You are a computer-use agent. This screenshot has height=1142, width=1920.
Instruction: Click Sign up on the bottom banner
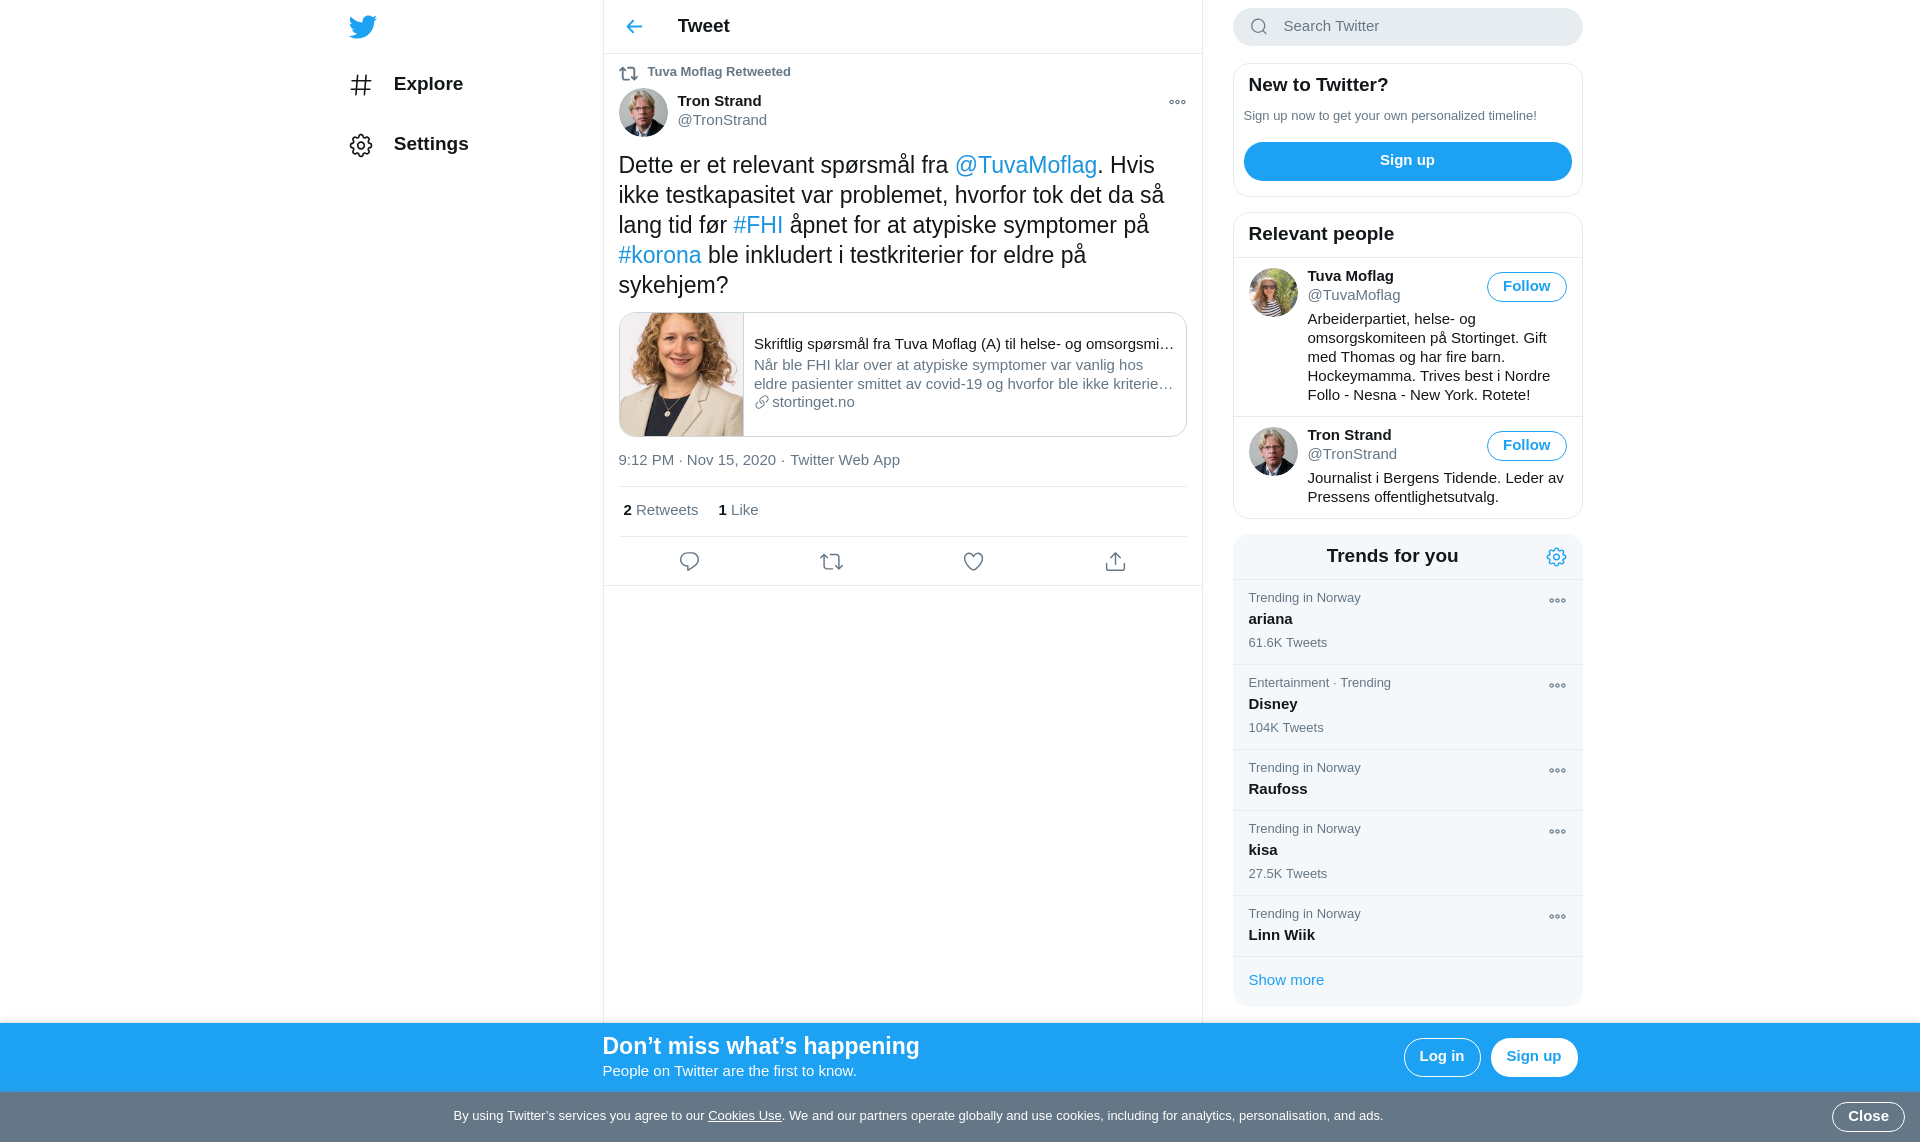pos(1533,1057)
